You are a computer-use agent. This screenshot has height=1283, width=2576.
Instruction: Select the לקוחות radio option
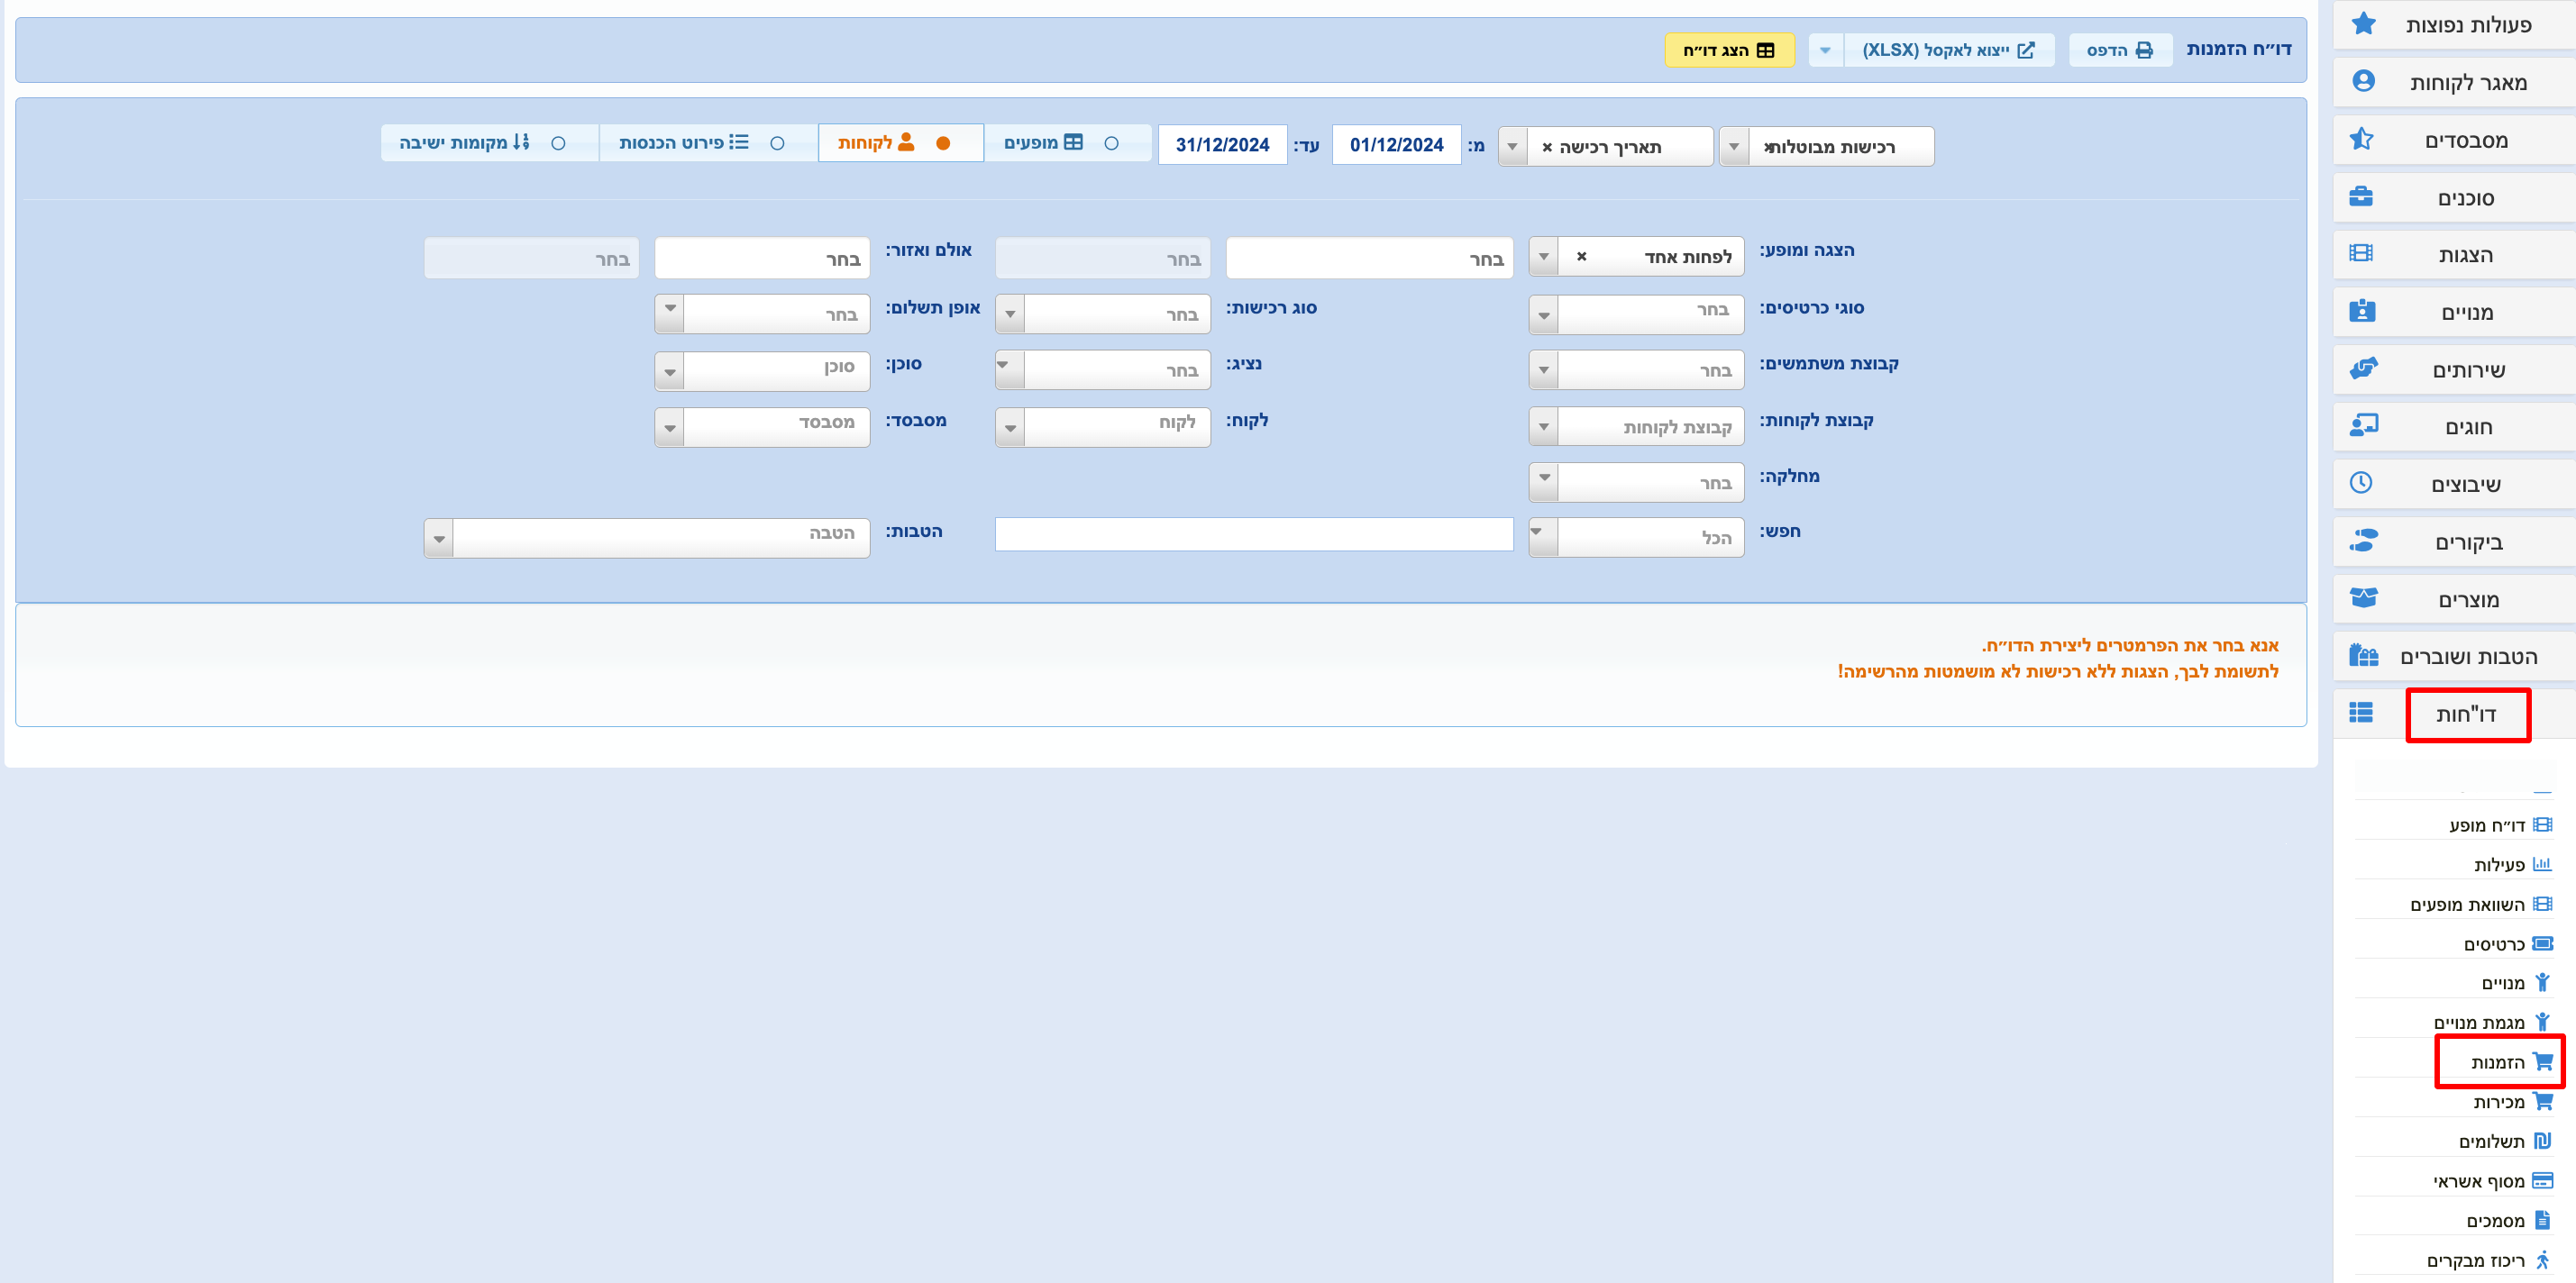942,143
